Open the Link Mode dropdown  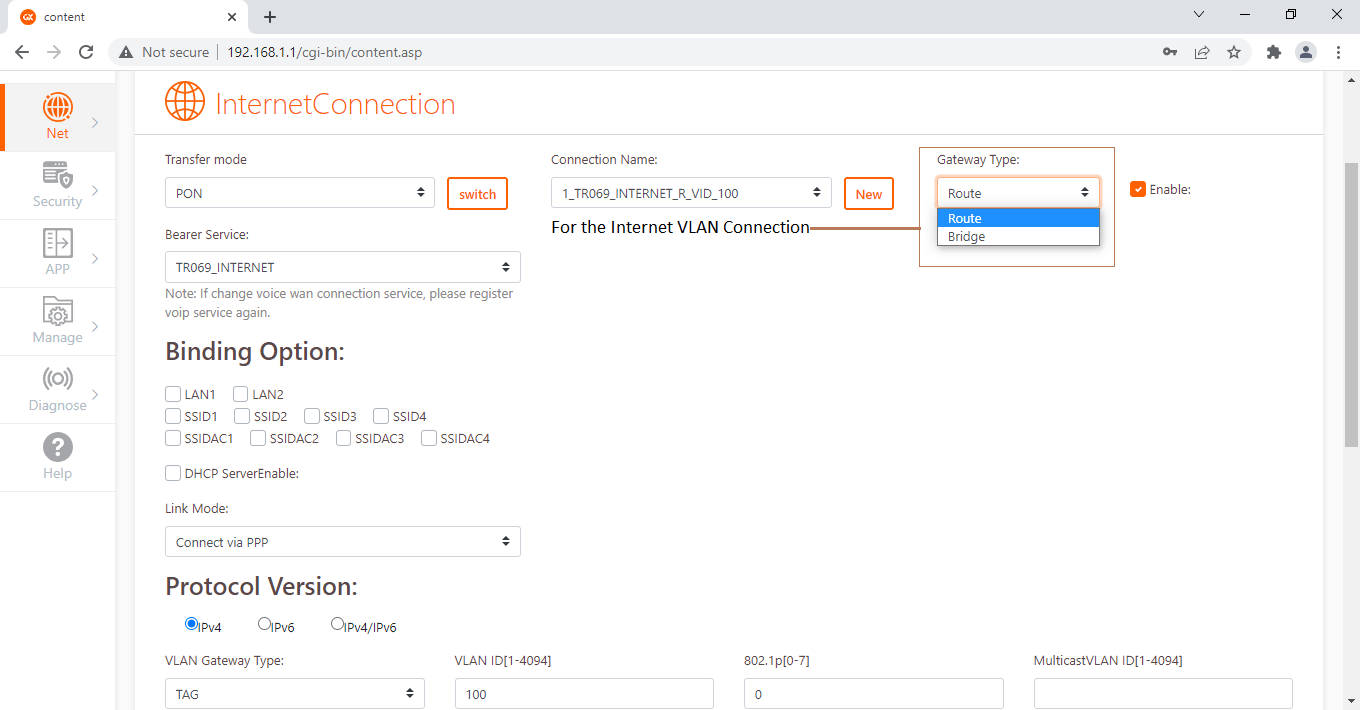pos(342,541)
